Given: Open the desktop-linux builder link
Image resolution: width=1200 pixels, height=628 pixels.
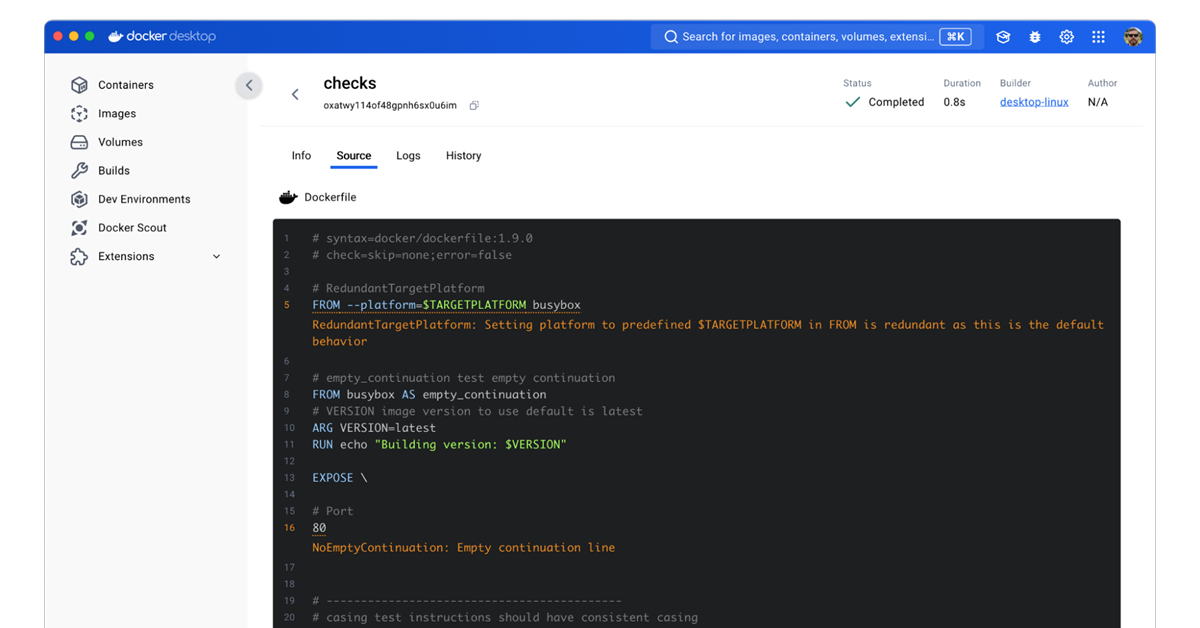Looking at the screenshot, I should [x=1034, y=101].
